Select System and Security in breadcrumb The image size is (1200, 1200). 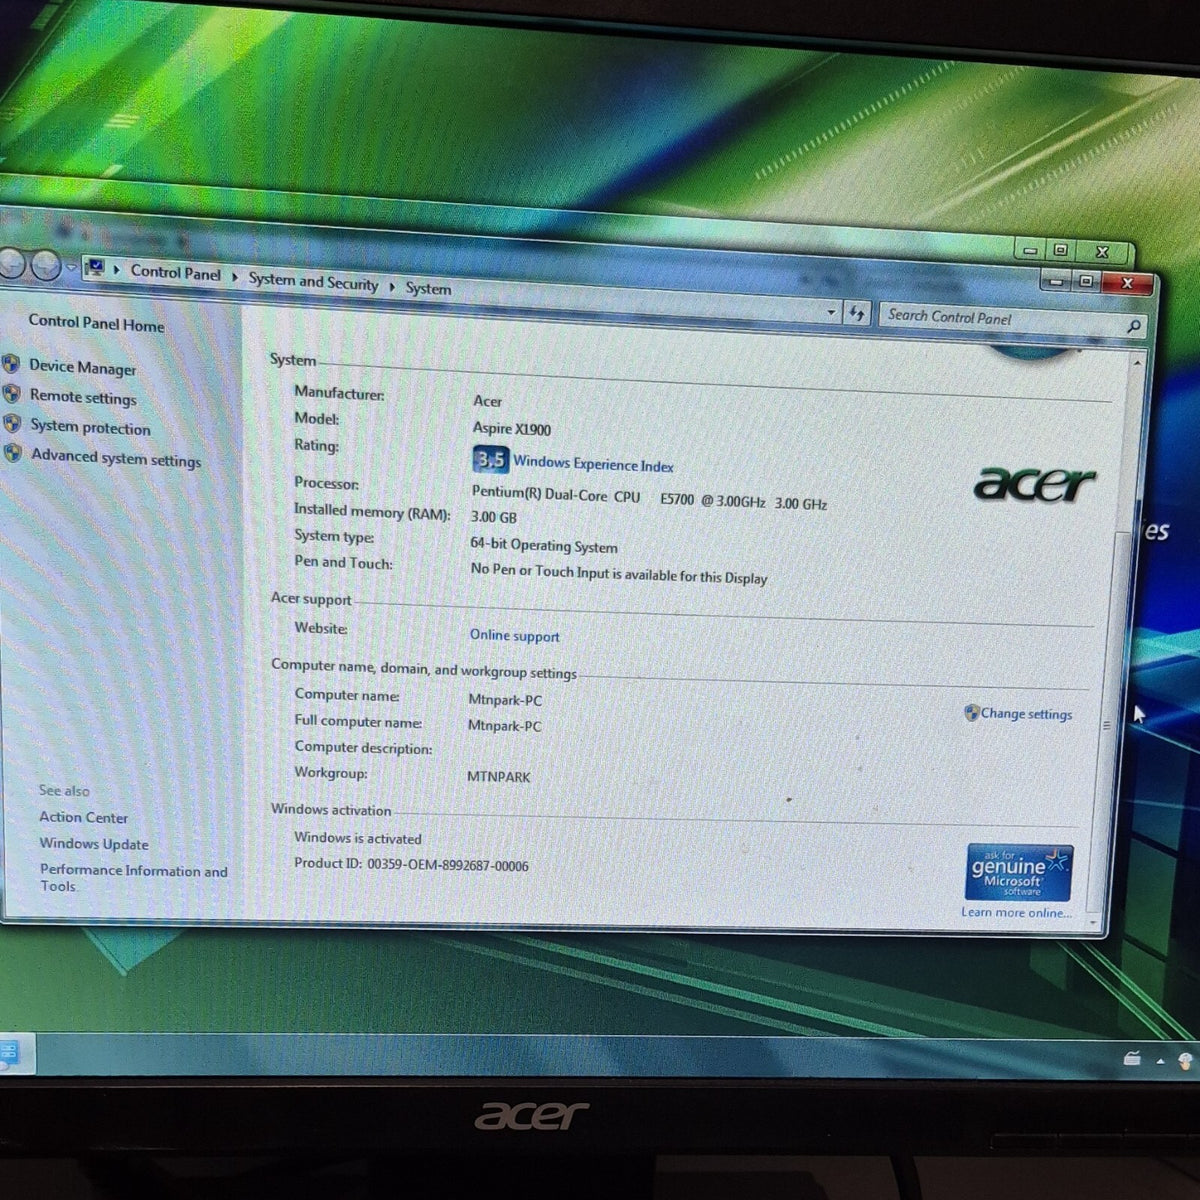313,282
